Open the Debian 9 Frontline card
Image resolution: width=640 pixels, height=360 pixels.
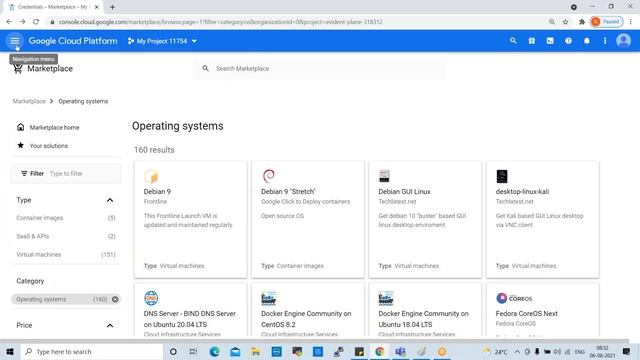tap(191, 220)
